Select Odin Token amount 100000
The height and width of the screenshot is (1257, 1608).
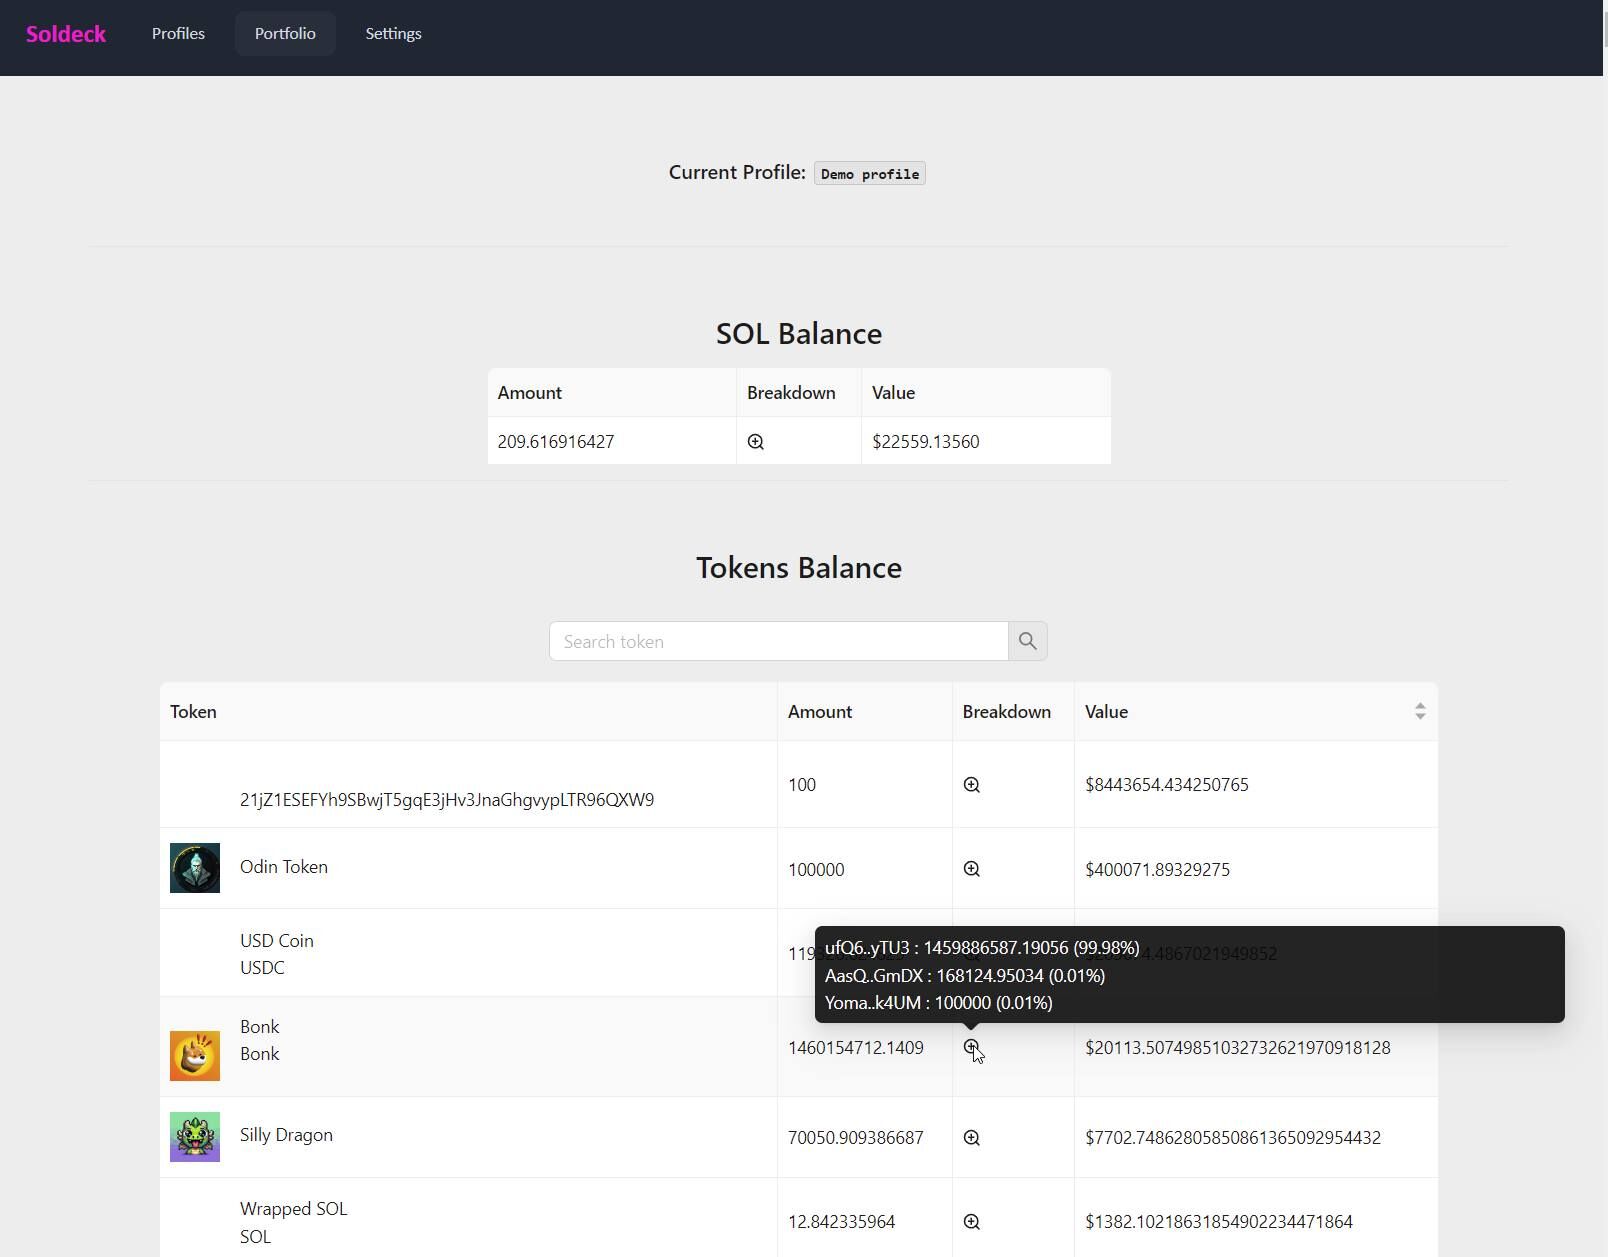point(816,870)
